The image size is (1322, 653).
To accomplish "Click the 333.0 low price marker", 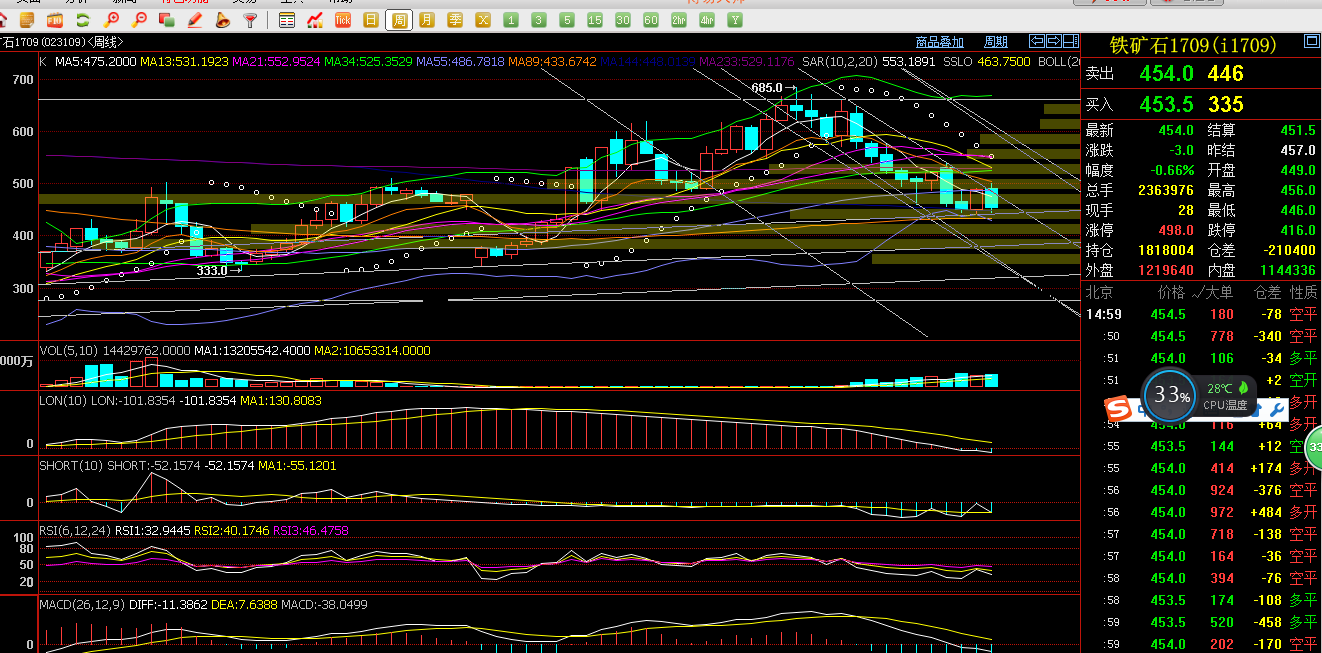I will pyautogui.click(x=211, y=270).
